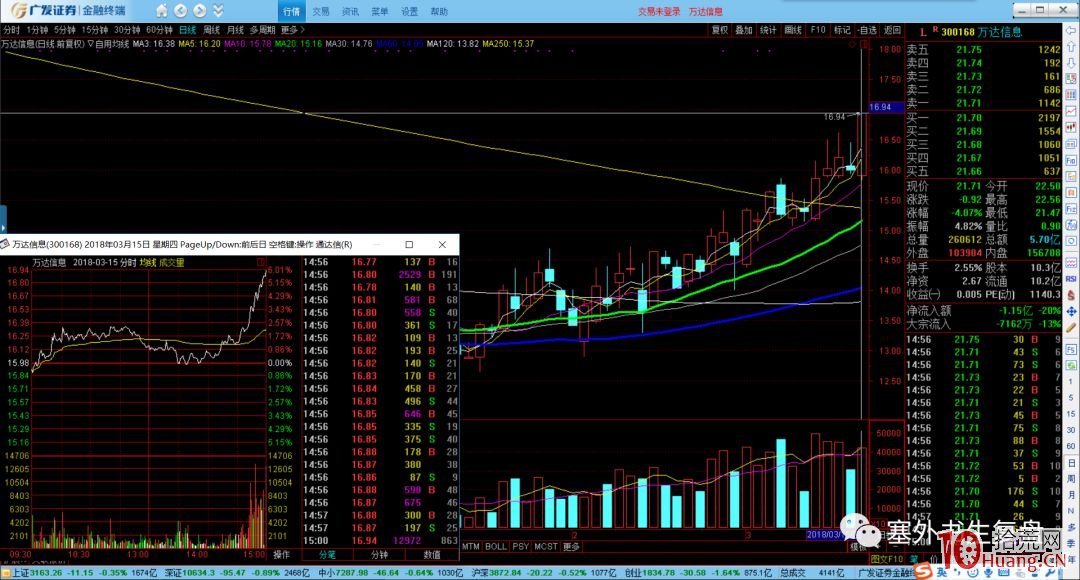Click the 创业 index in status bar
Viewport: 1080px width, 580px height.
tap(698, 572)
